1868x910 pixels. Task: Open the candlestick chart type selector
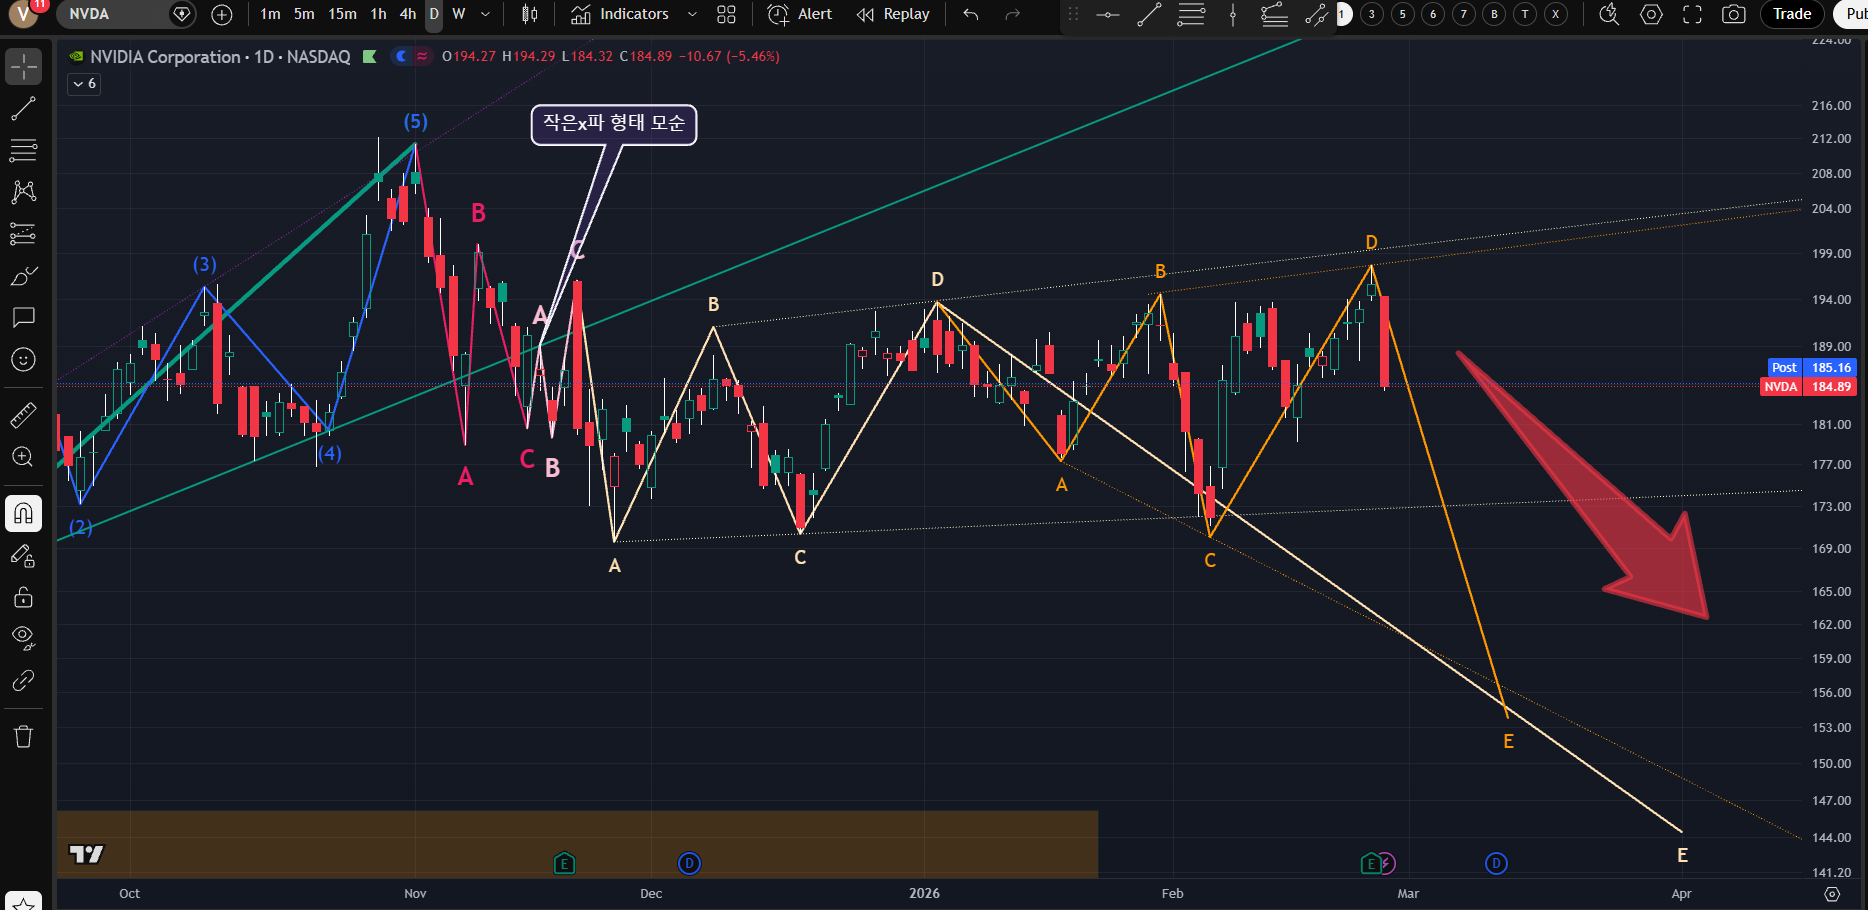530,14
